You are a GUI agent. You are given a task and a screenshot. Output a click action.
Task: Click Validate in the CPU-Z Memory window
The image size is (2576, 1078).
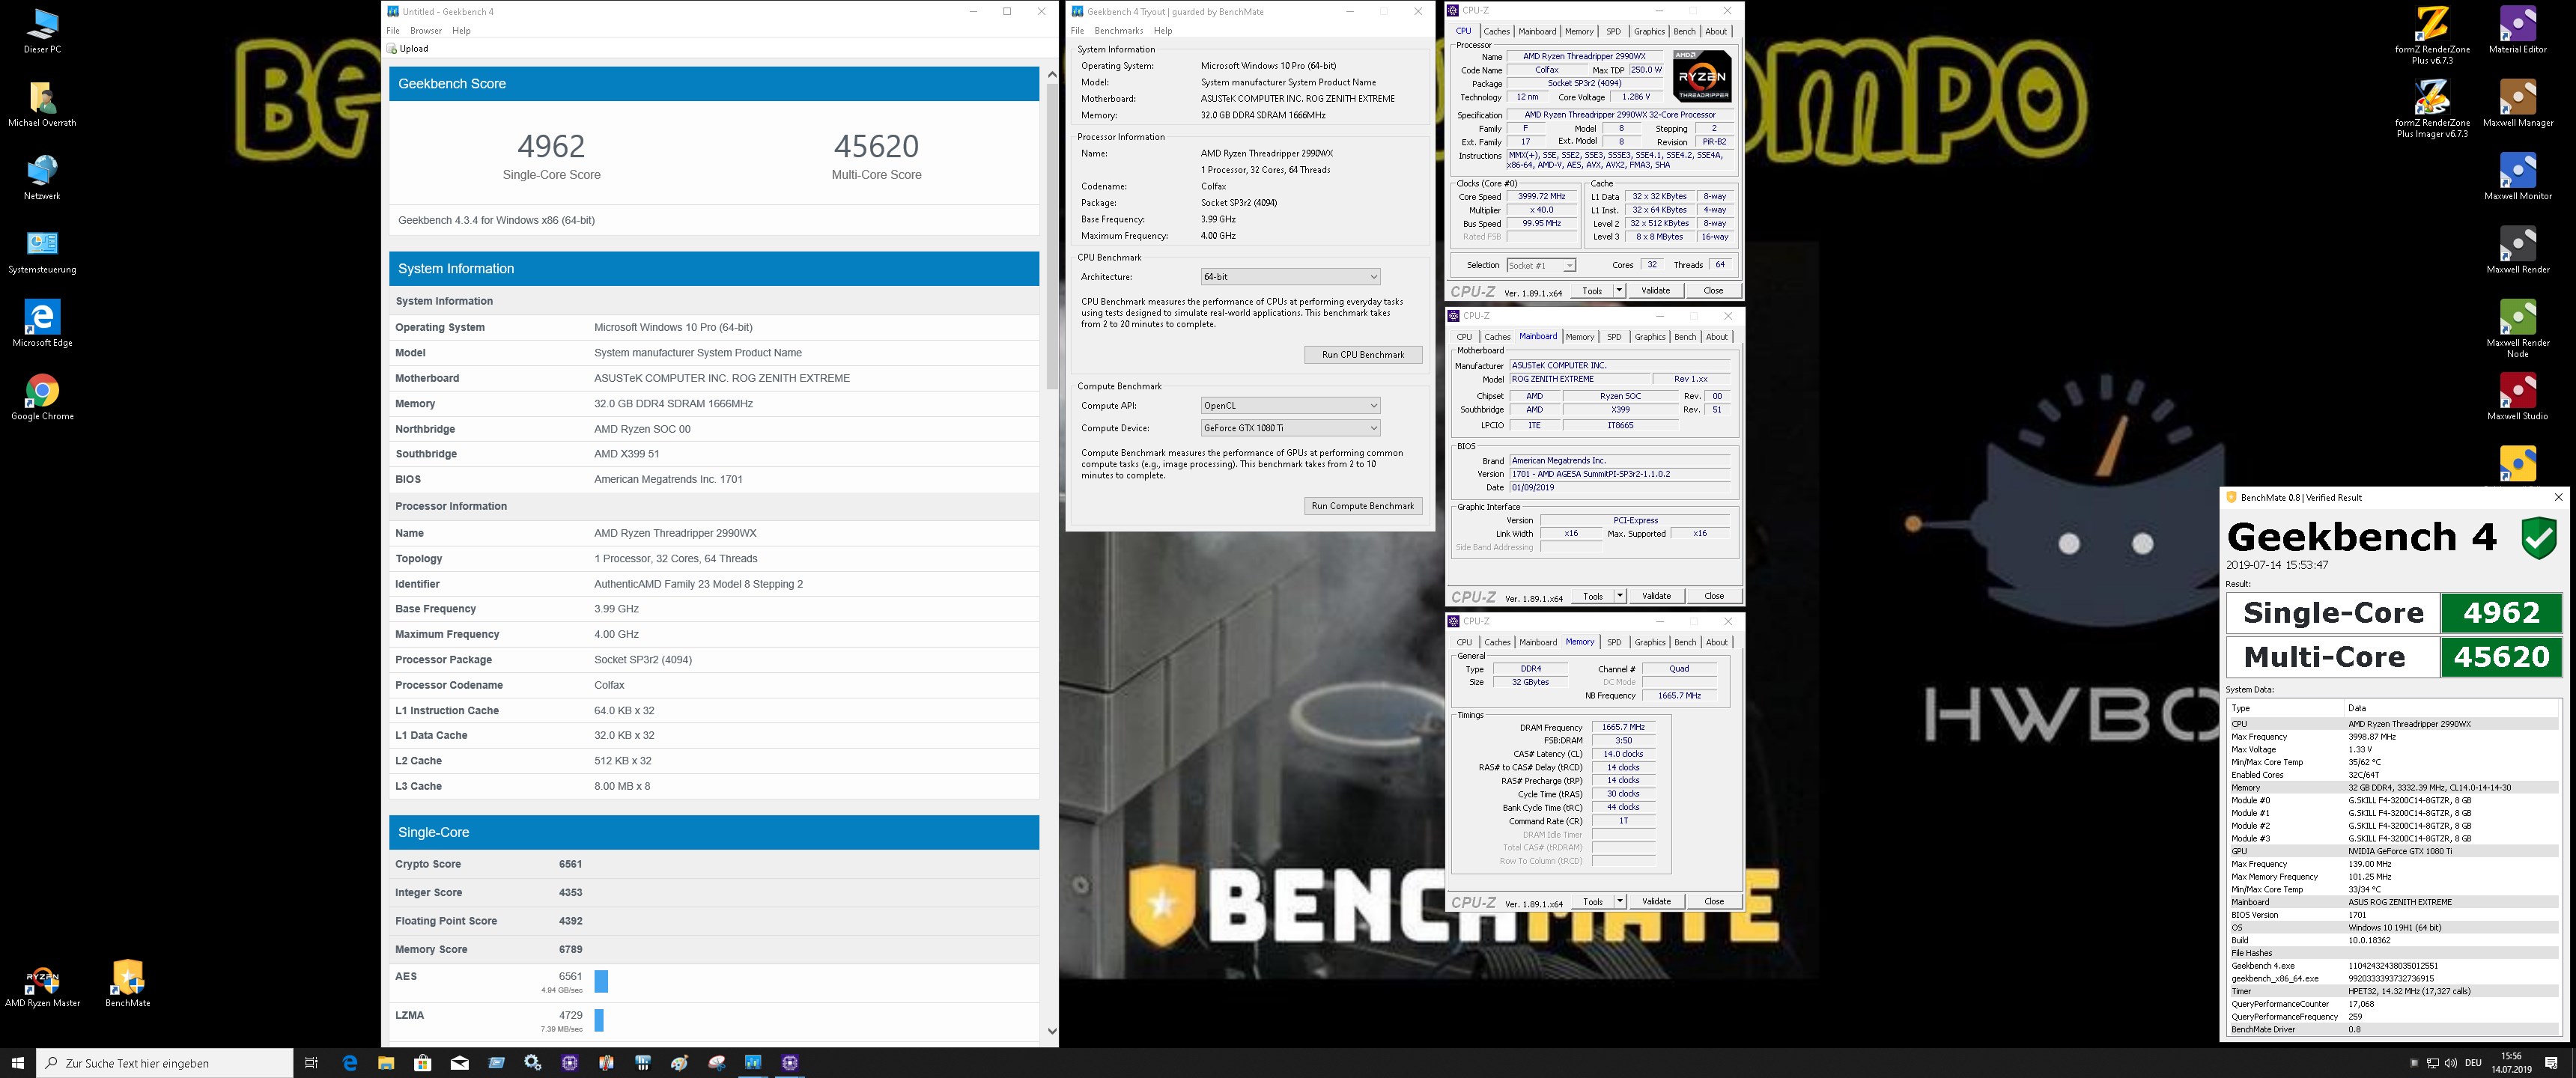pos(1656,901)
